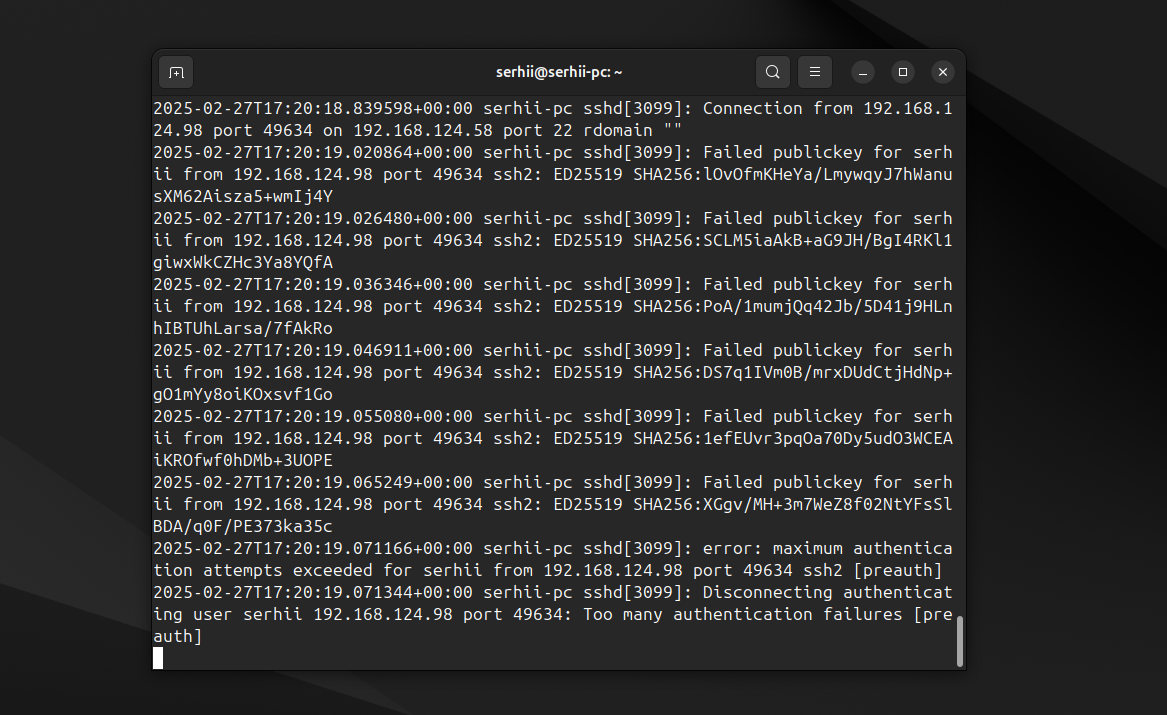Click the SHA256:lOvOfmKHeYa fingerprint text
The image size is (1167, 715).
tap(793, 174)
